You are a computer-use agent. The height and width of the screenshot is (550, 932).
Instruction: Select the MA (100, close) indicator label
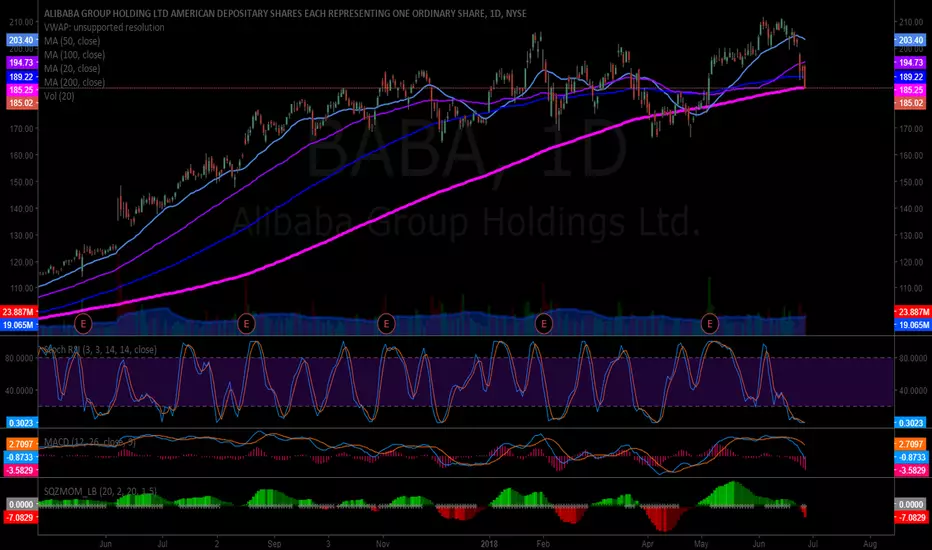[74, 55]
